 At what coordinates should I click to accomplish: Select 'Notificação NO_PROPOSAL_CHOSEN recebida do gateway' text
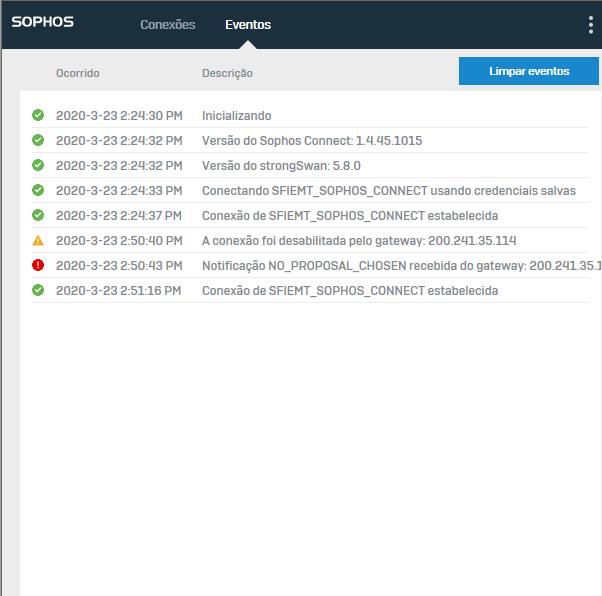pos(364,265)
